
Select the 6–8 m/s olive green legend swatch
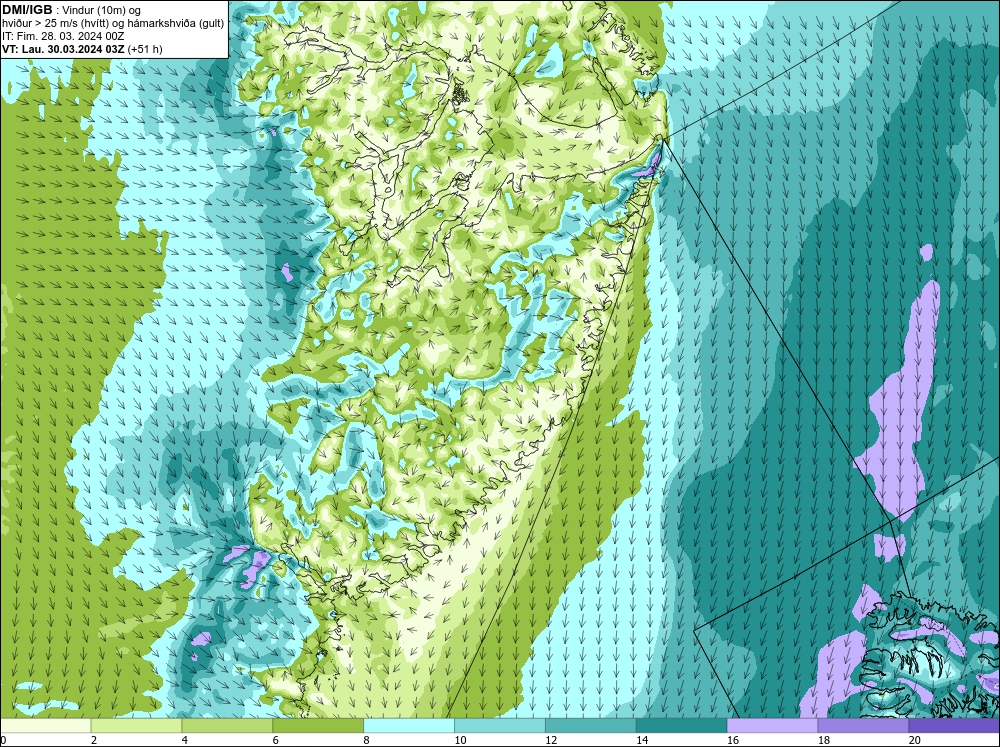click(x=318, y=726)
